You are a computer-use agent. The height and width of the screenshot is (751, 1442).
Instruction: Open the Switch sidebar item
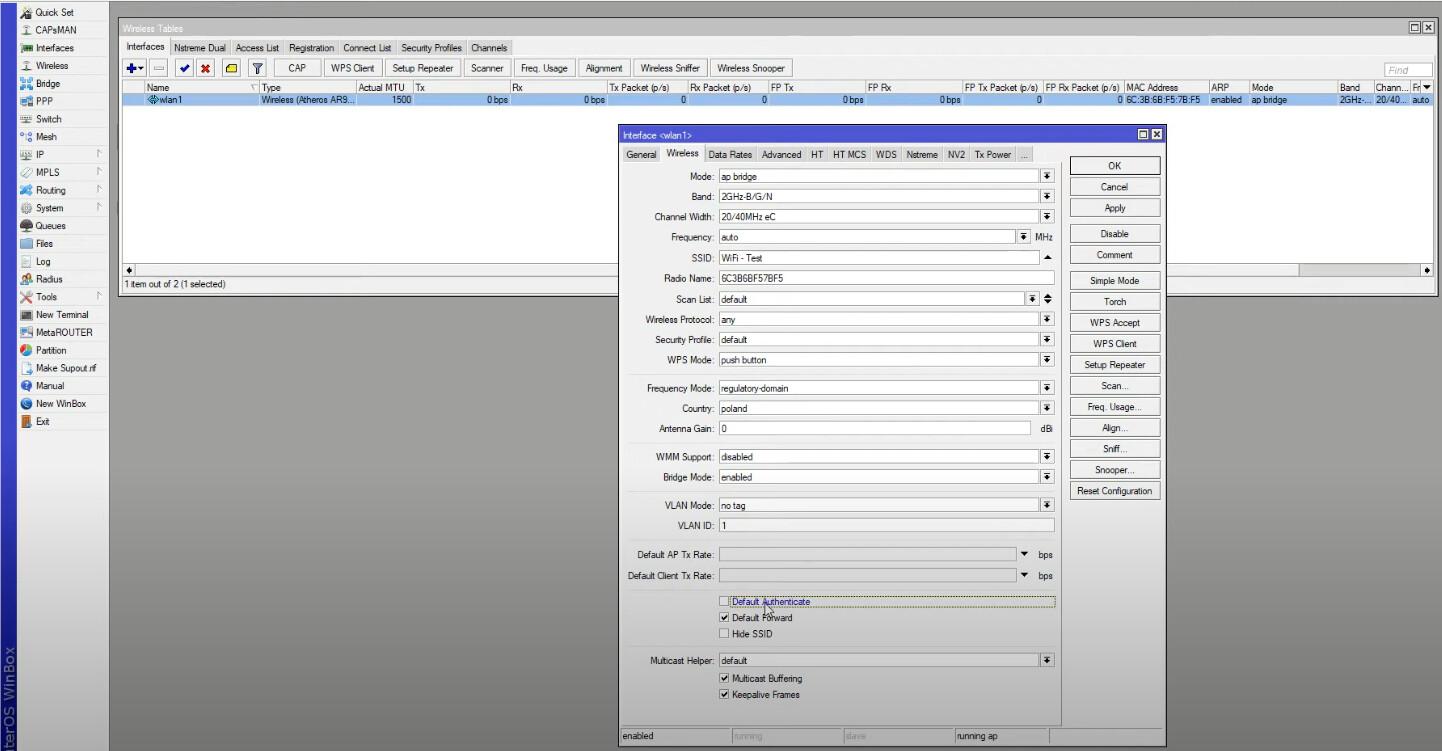click(48, 119)
